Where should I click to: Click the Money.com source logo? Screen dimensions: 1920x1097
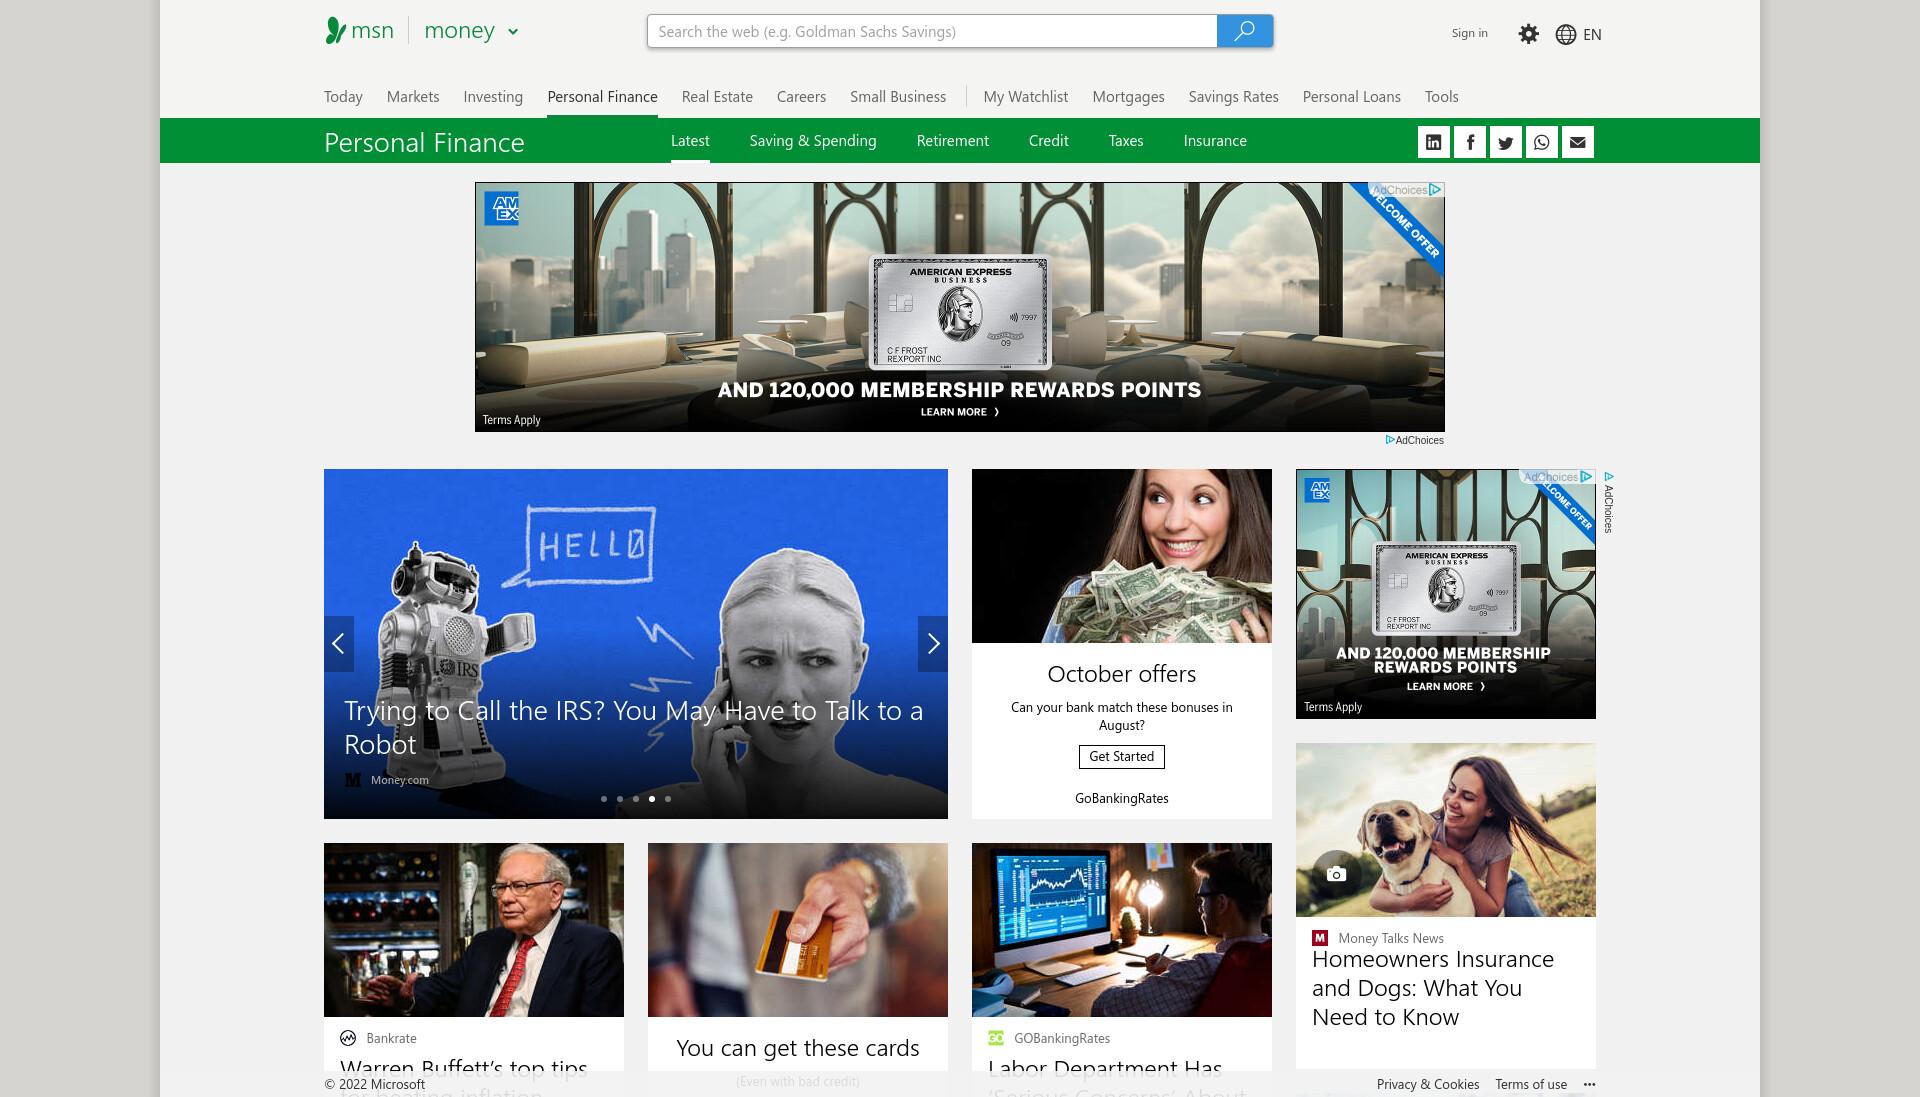pyautogui.click(x=352, y=780)
